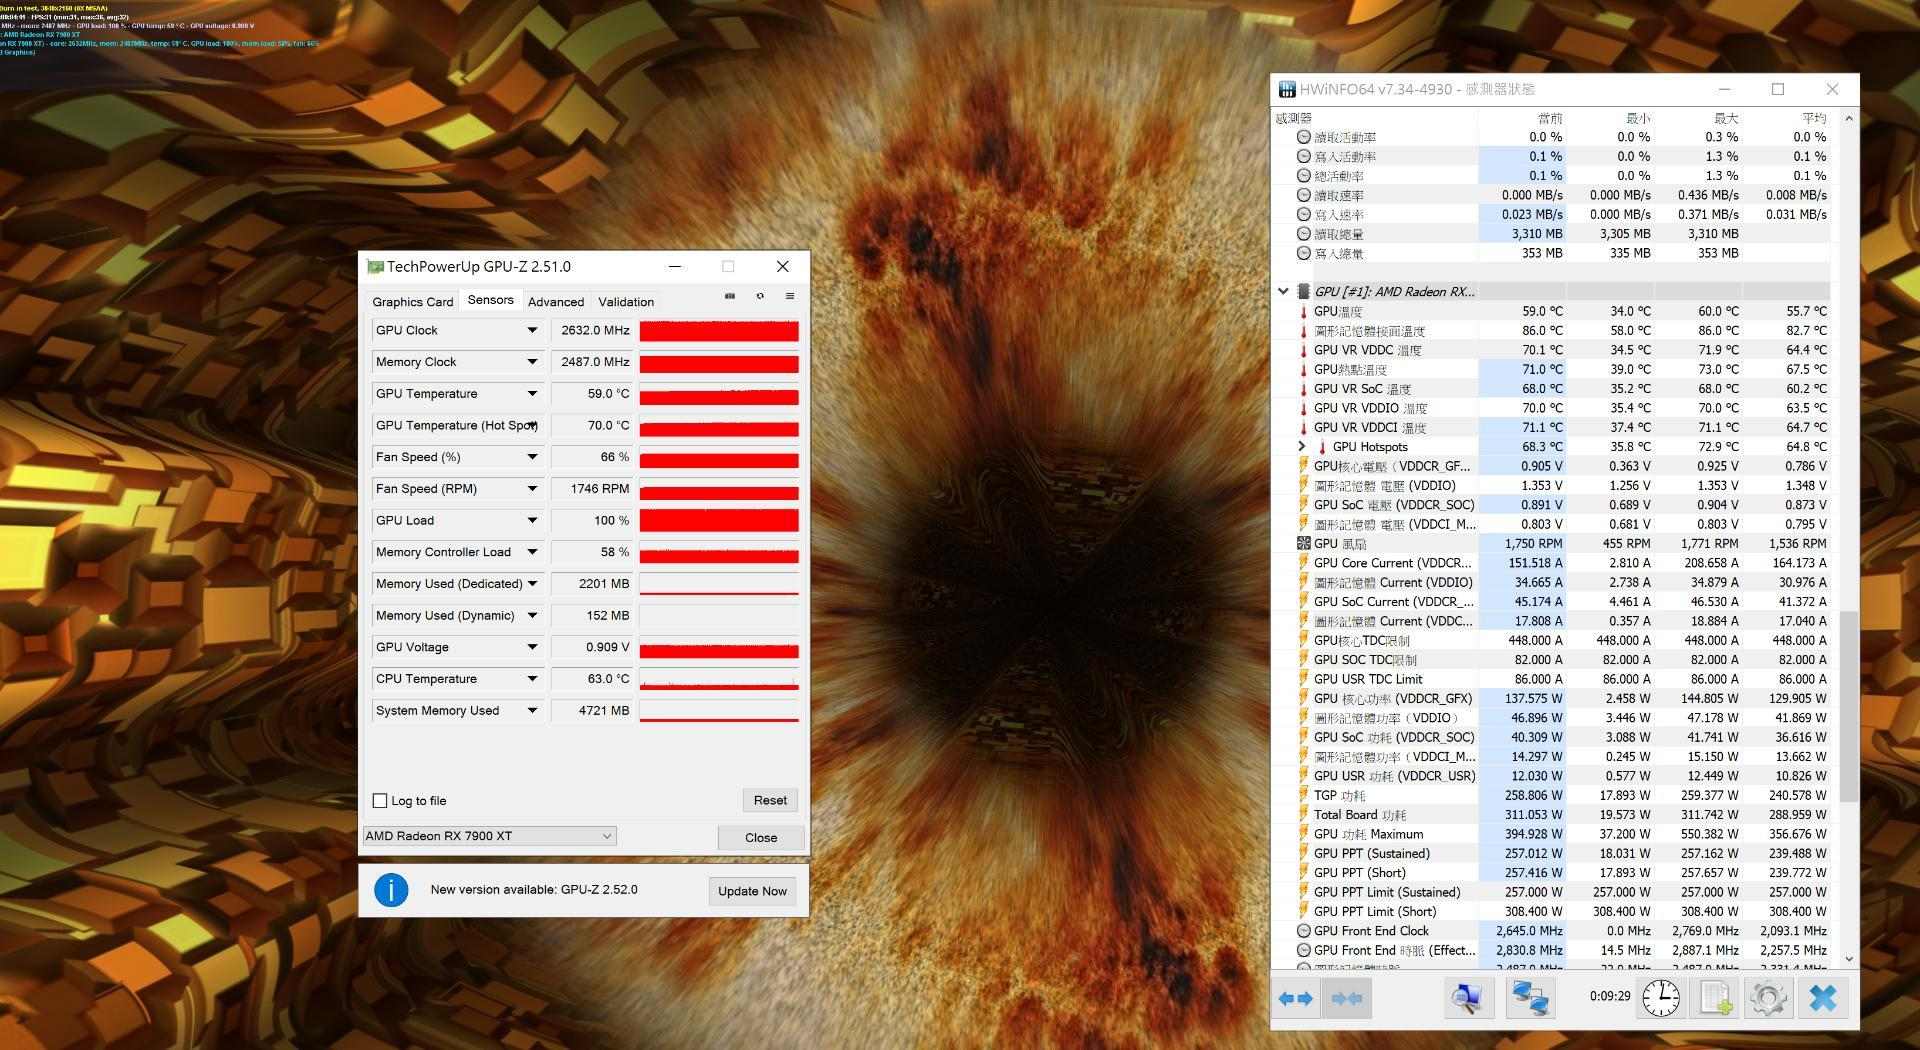Take a screenshot with the GPU-Z camera icon
Viewport: 1920px width, 1050px height.
pos(728,296)
